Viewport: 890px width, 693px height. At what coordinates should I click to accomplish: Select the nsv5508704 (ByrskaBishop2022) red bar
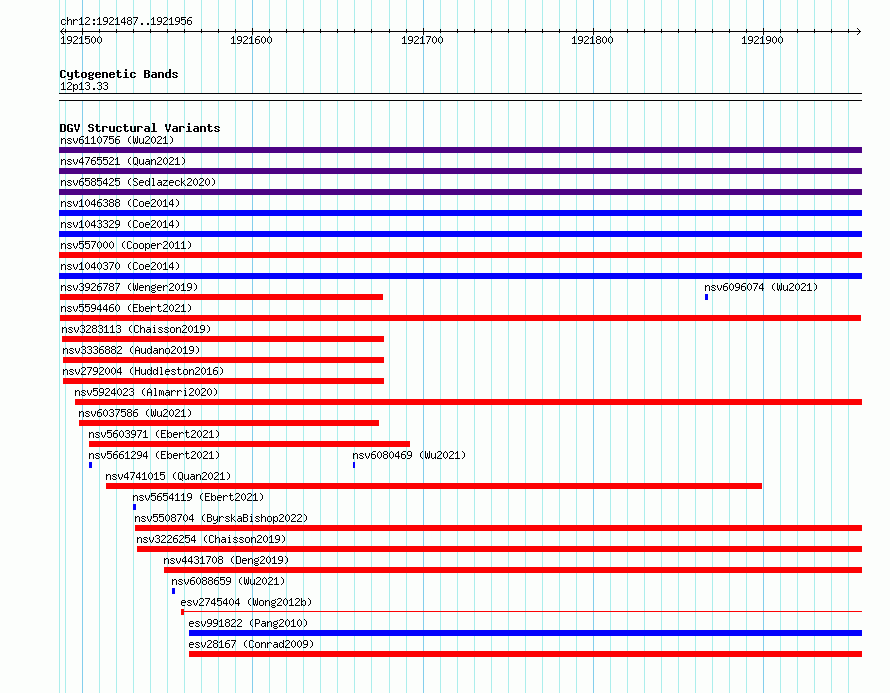[498, 528]
